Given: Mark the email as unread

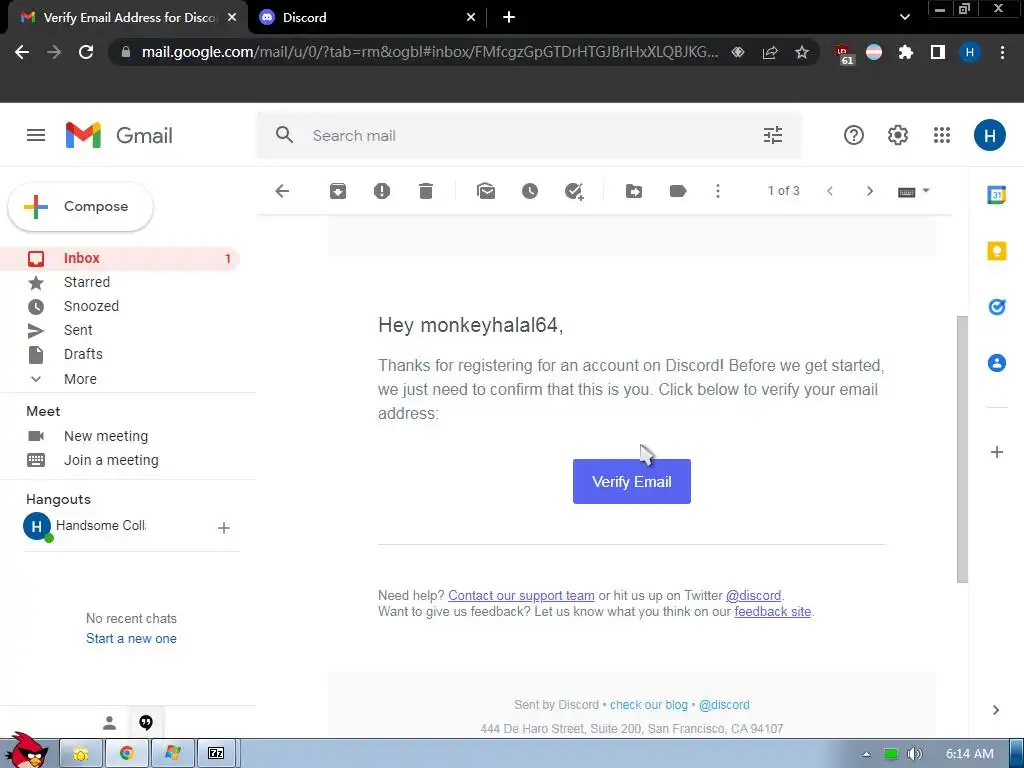Looking at the screenshot, I should [x=486, y=191].
